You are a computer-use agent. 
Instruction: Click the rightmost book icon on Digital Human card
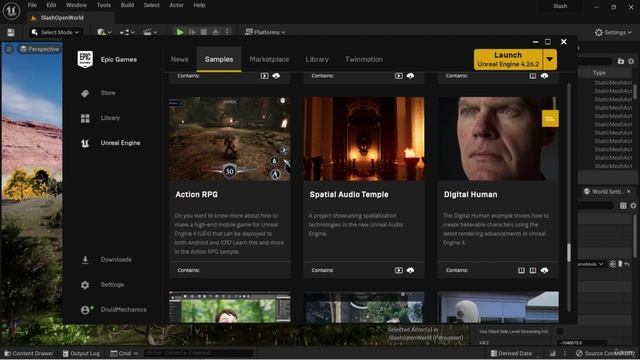click(x=533, y=270)
